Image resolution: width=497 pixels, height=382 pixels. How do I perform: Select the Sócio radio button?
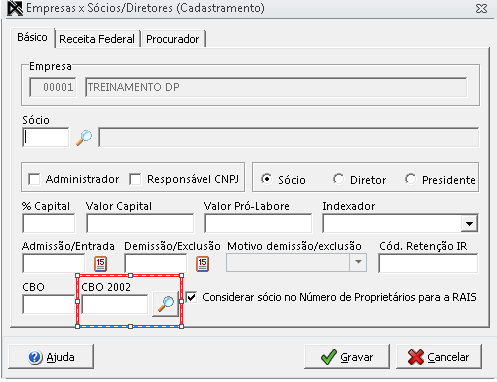click(x=267, y=179)
